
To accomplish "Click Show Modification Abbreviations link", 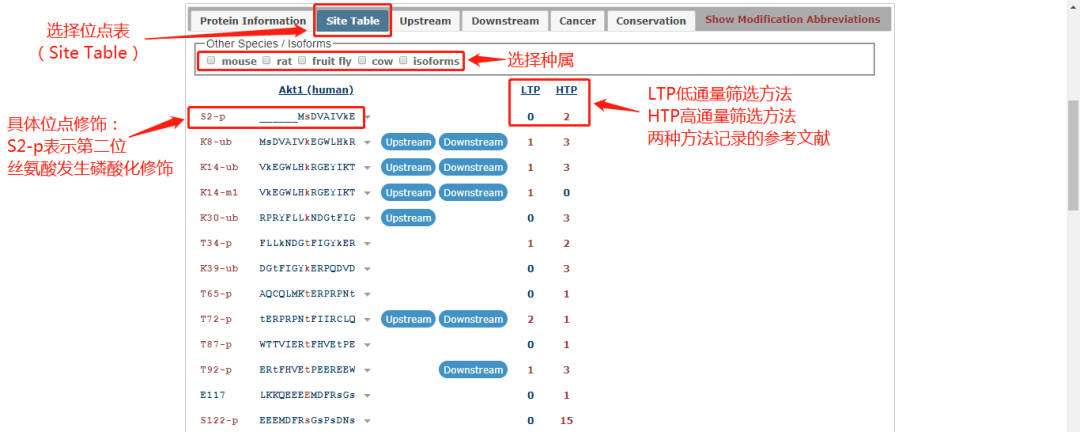I will click(x=792, y=19).
